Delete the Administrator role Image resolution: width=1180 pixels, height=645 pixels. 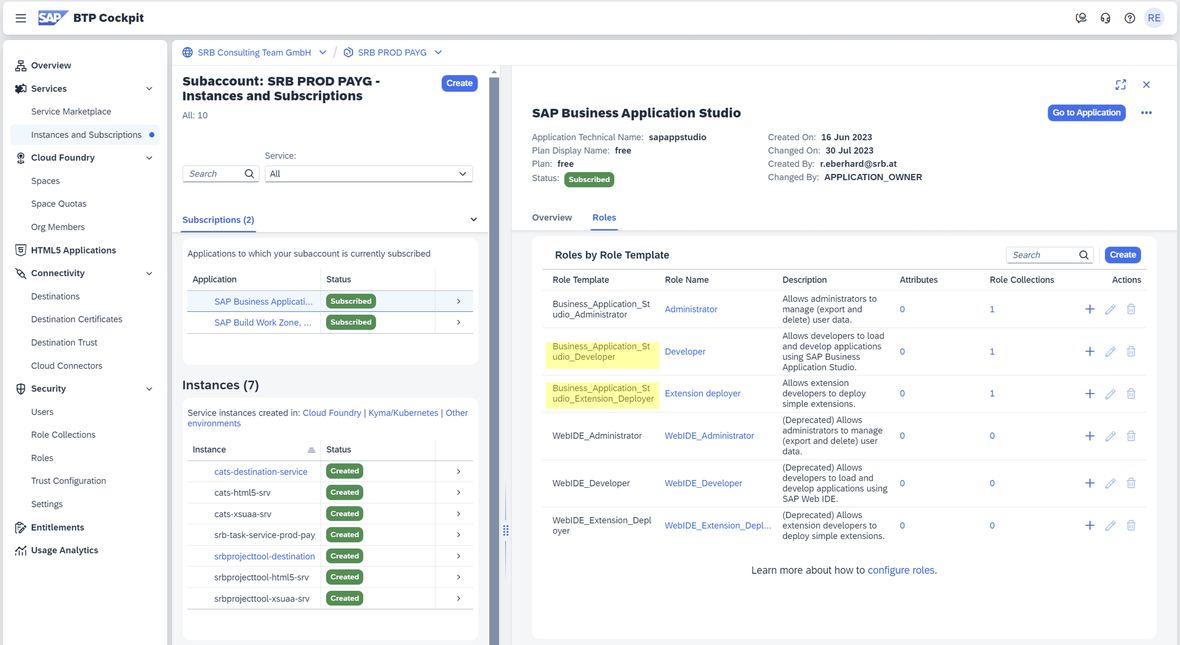pos(1130,309)
